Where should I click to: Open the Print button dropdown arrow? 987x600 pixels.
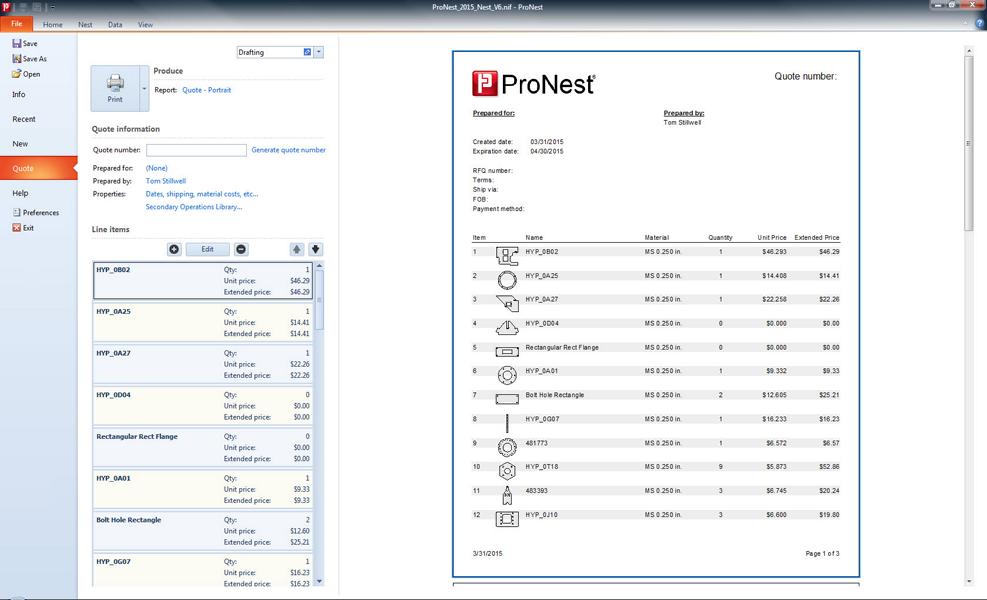[x=144, y=89]
